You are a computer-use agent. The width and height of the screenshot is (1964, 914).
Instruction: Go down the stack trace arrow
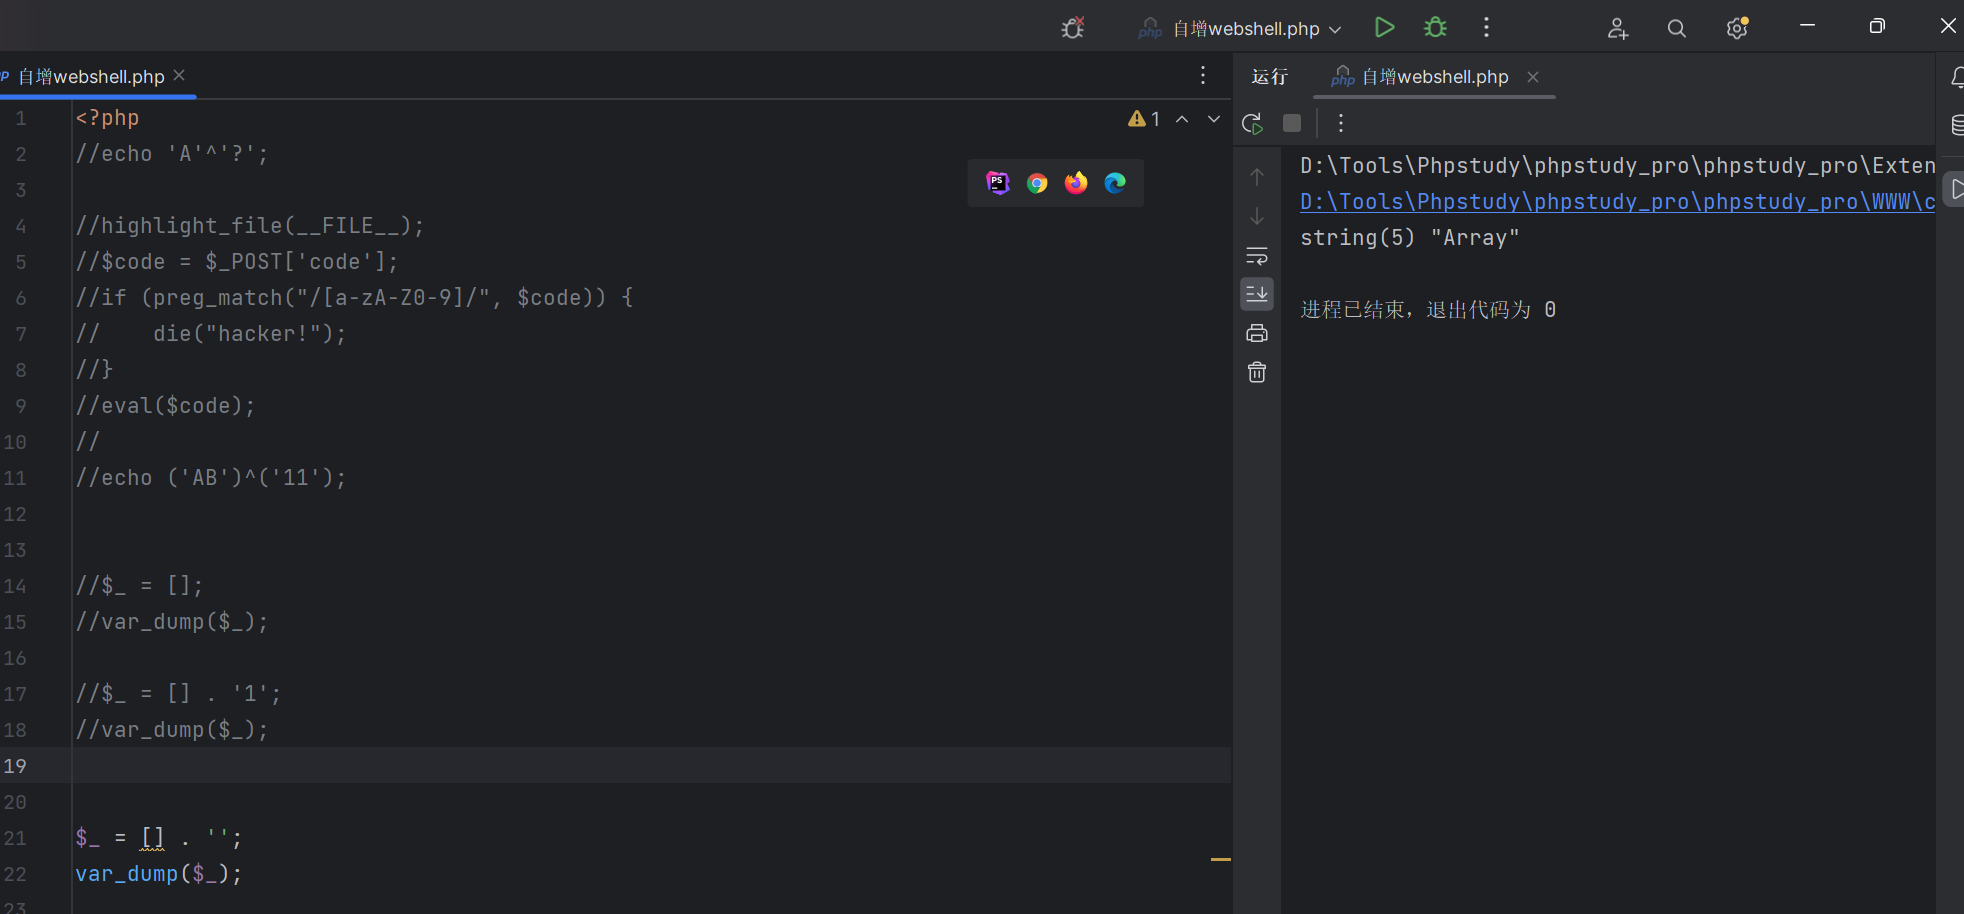[x=1257, y=216]
